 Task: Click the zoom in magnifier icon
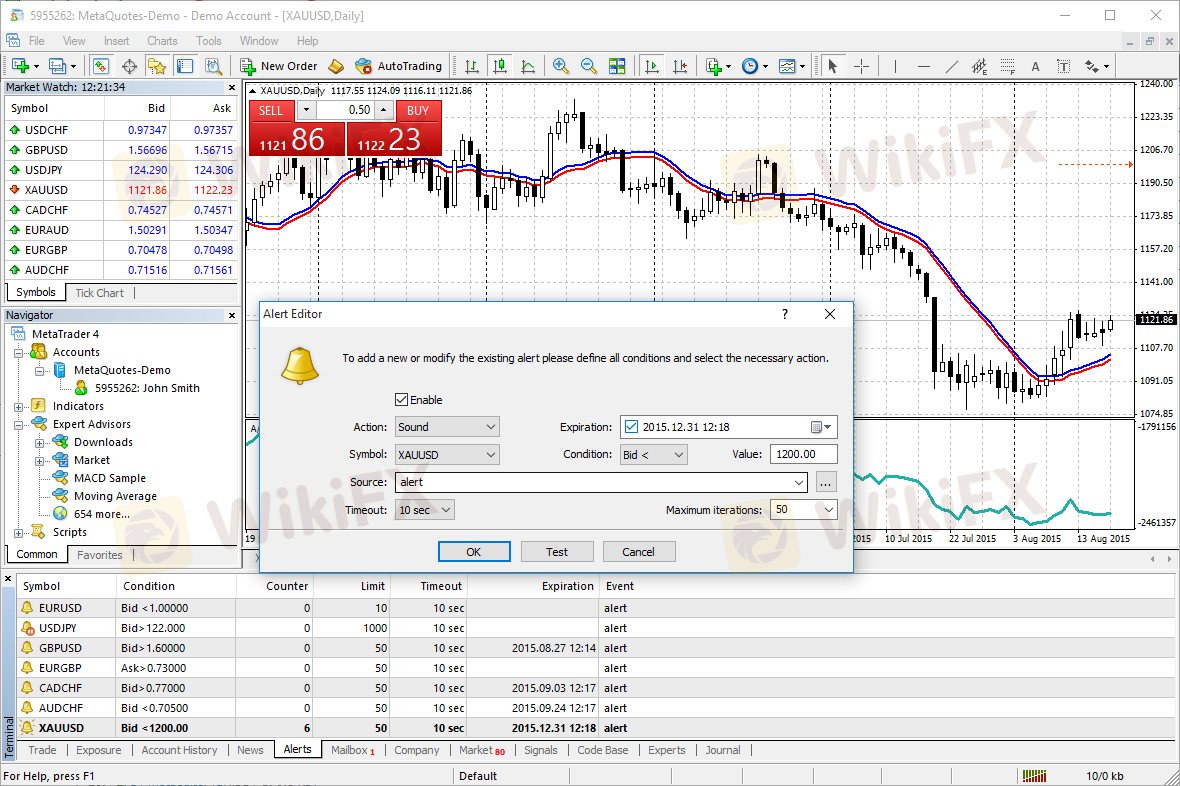click(x=561, y=66)
